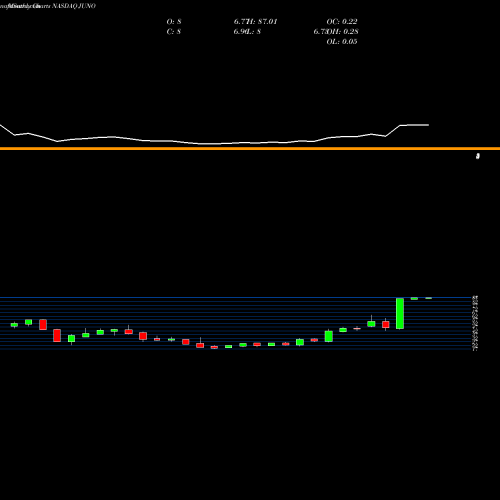
Task: Click the price scale labels beside the blue grid
Action: point(475,323)
